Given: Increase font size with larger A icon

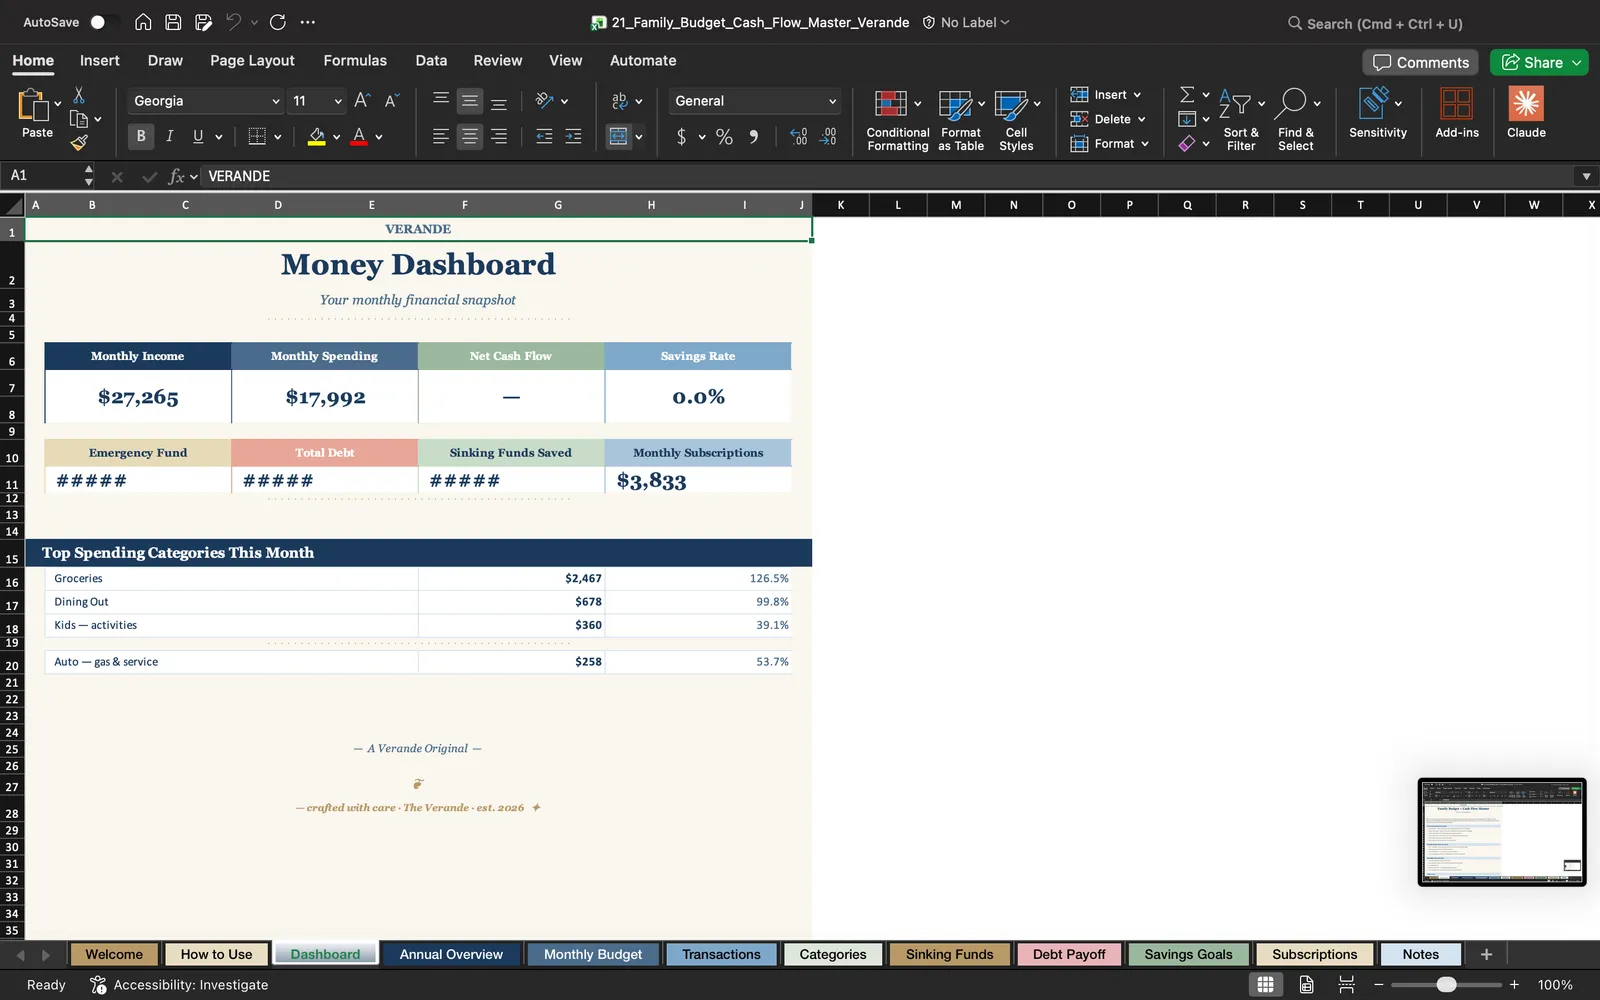Looking at the screenshot, I should (362, 100).
